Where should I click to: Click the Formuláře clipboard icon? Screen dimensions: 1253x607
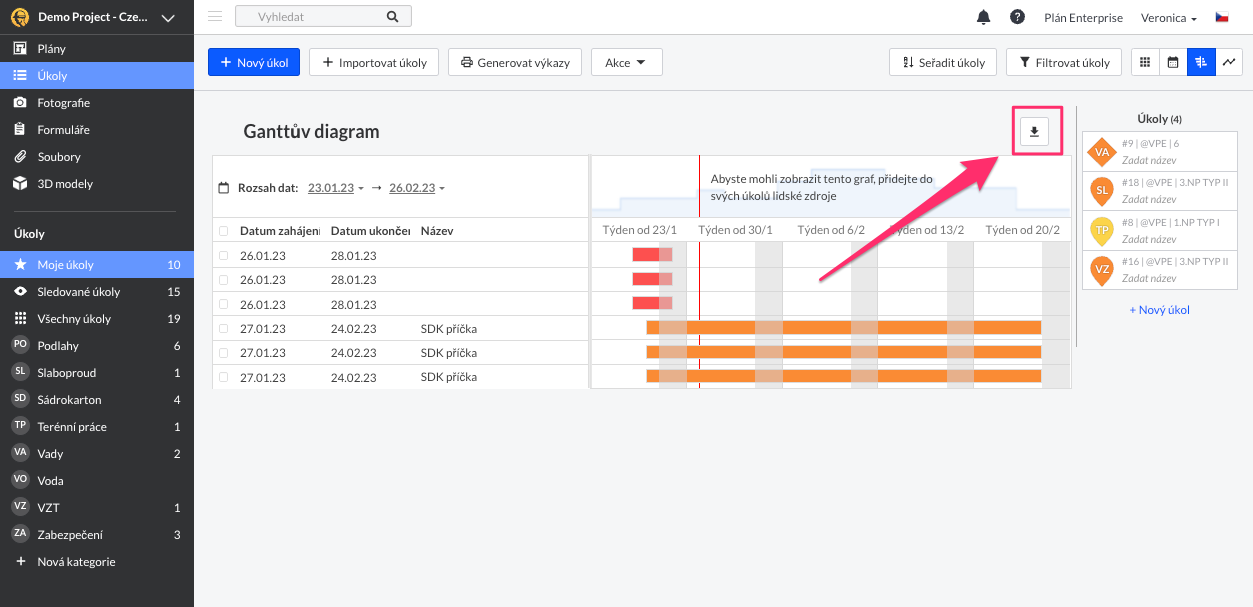click(19, 129)
